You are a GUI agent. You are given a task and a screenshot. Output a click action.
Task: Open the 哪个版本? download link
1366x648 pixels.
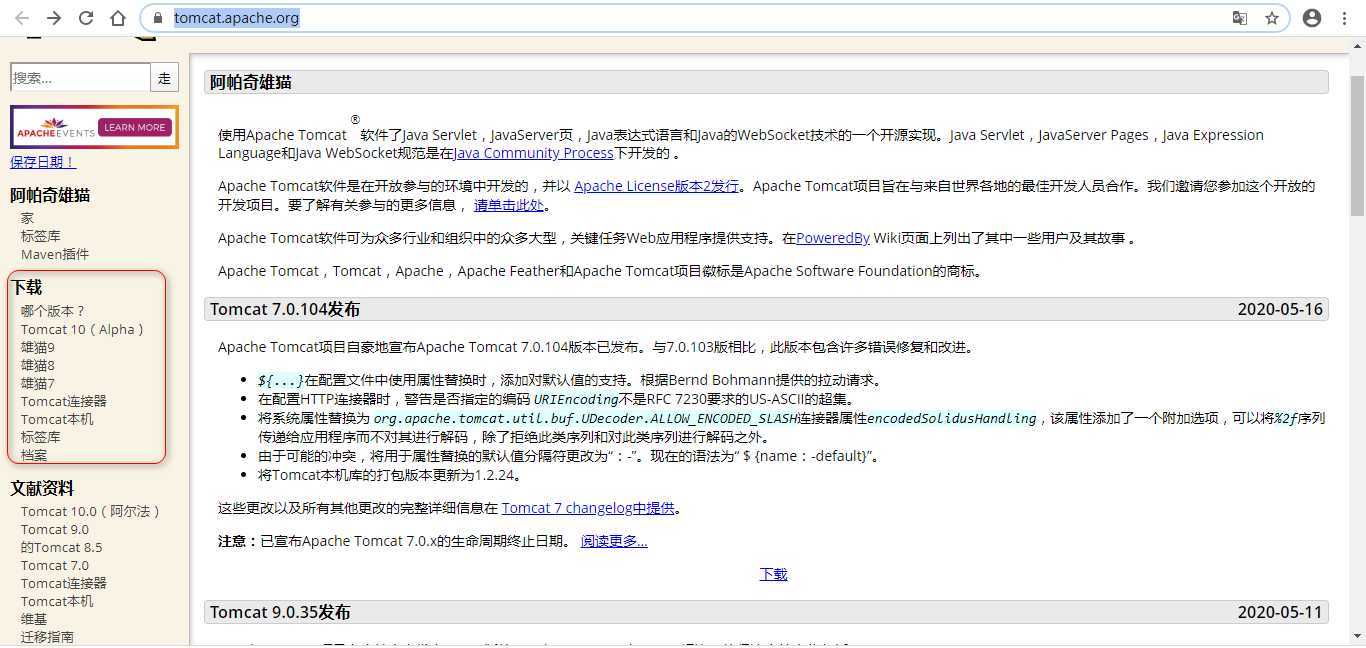(53, 311)
